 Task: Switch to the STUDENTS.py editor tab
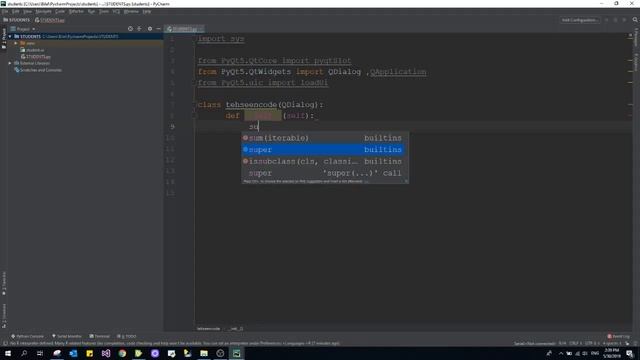pos(184,29)
